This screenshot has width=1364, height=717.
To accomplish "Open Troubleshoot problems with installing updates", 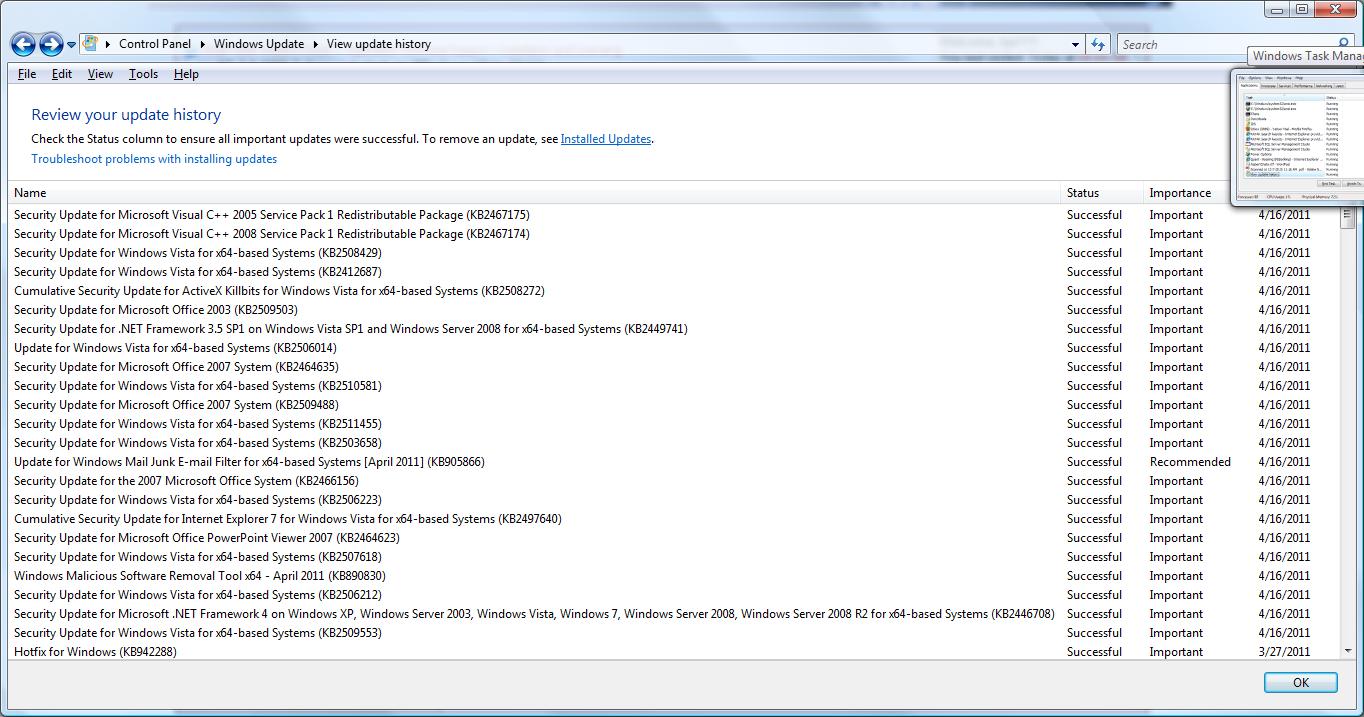I will (154, 159).
